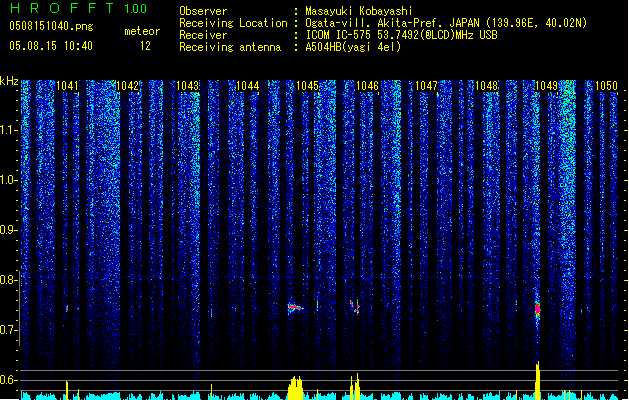Click the Receiving Location value line
The height and width of the screenshot is (400, 629).
446,23
